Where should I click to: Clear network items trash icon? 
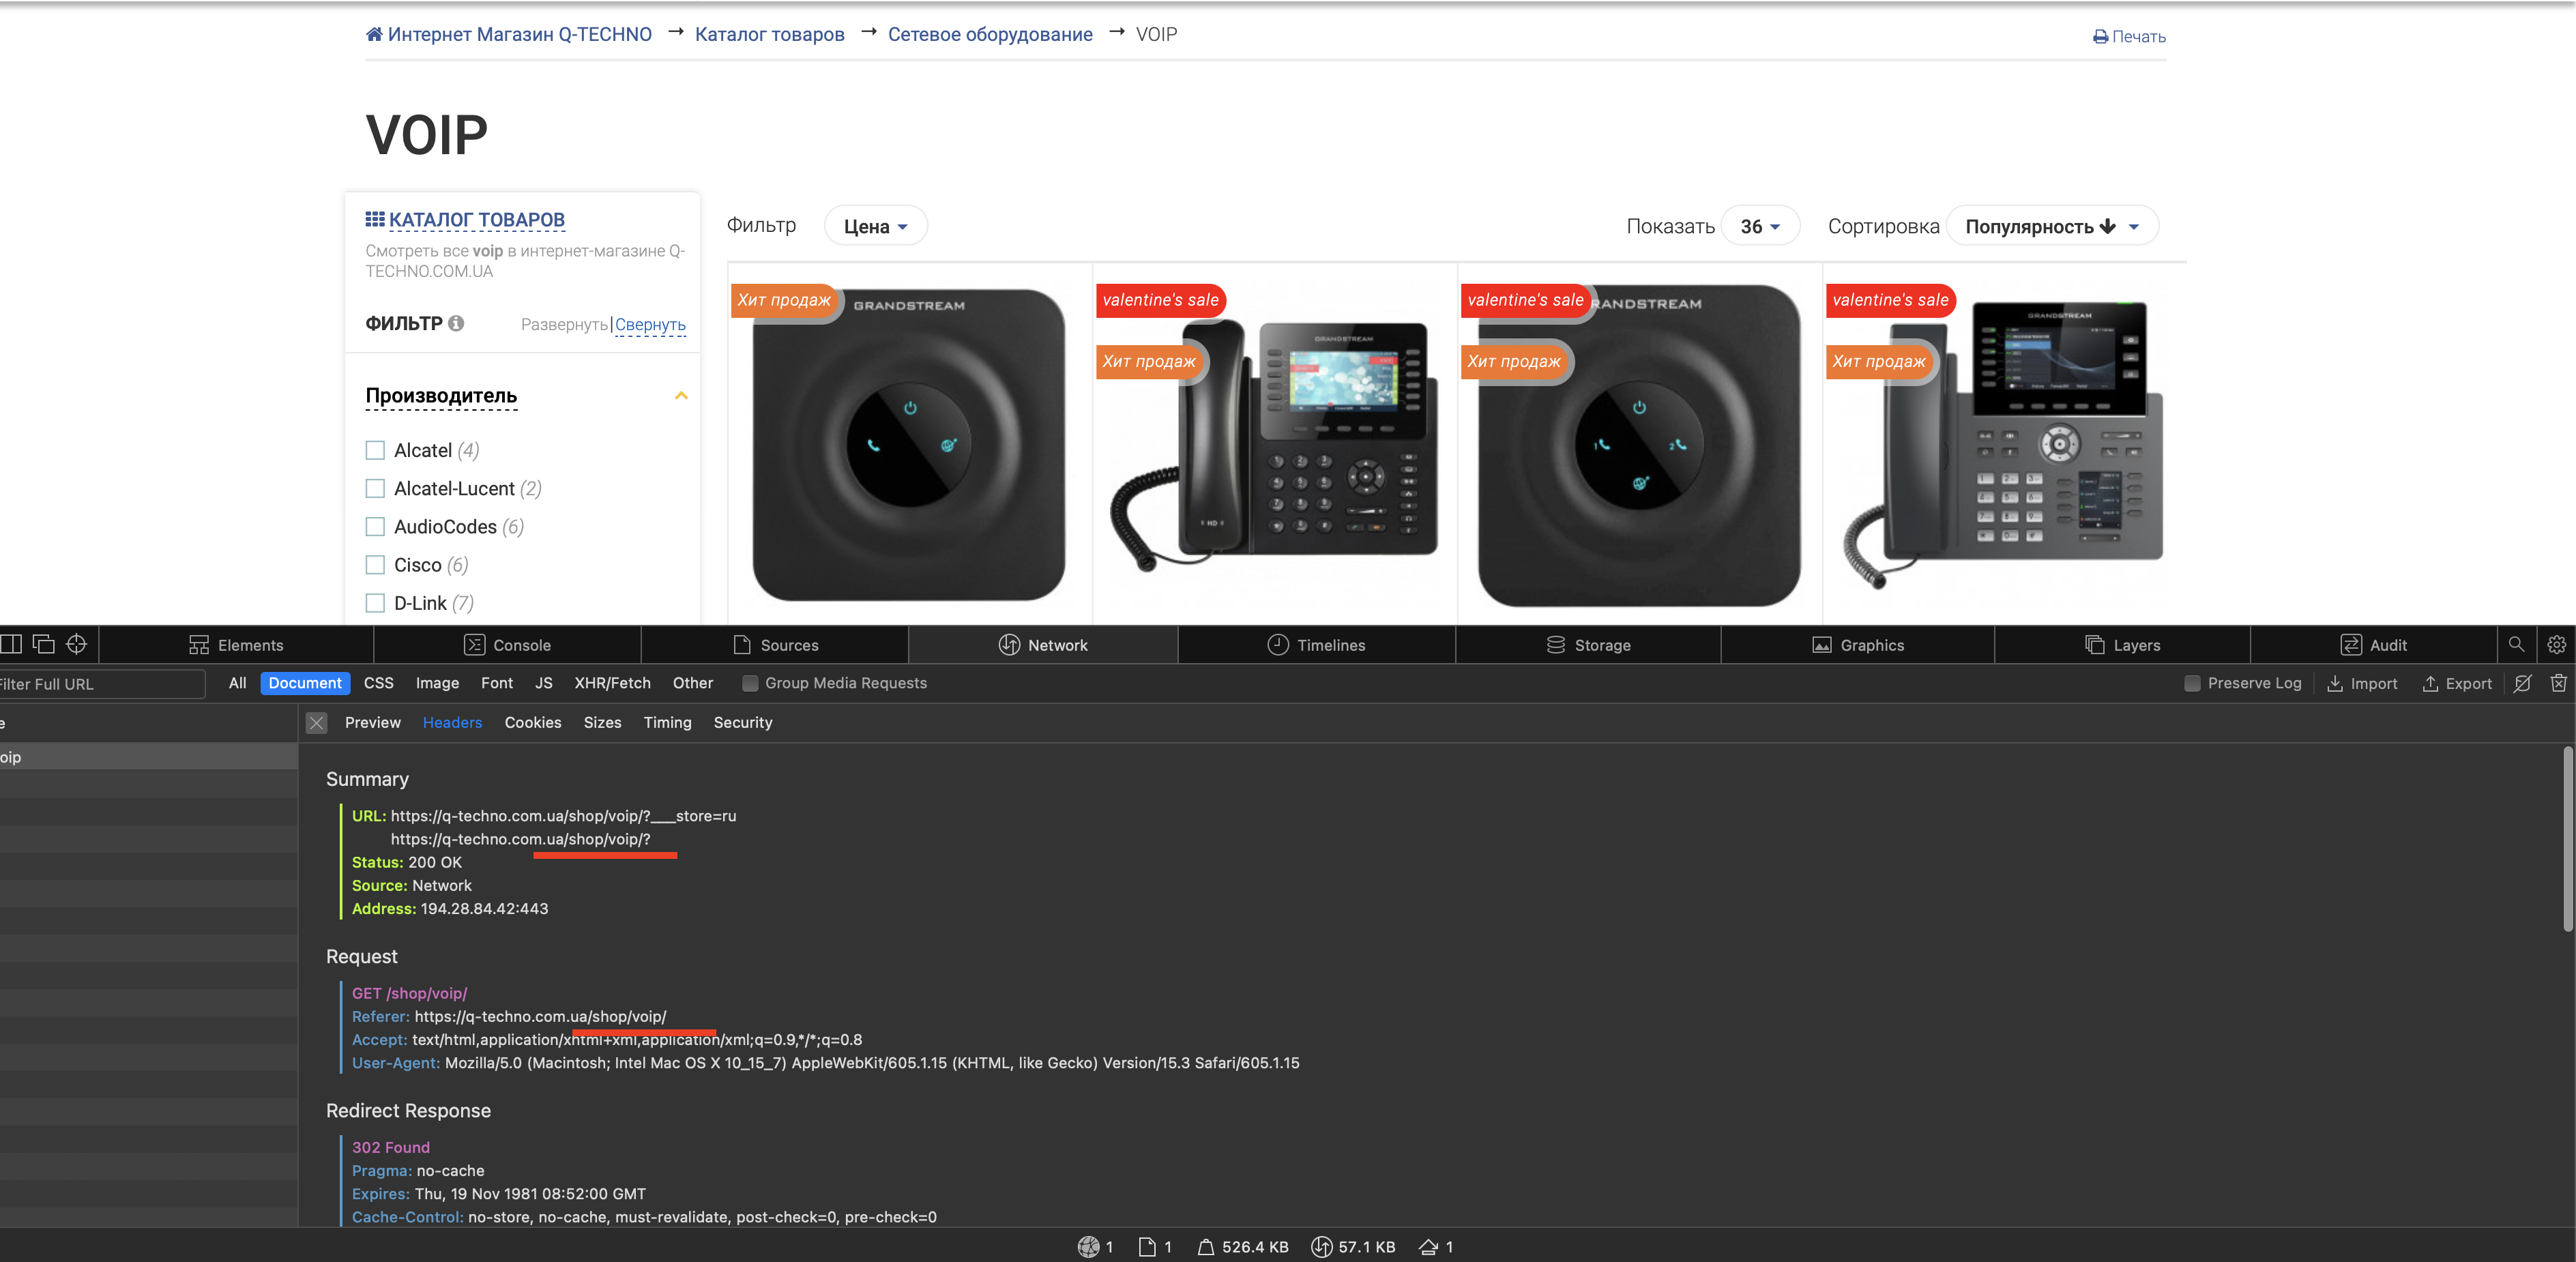pos(2558,683)
